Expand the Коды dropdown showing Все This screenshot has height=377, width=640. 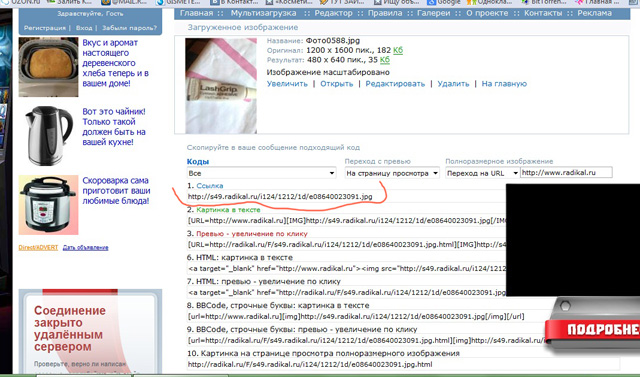[x=261, y=173]
